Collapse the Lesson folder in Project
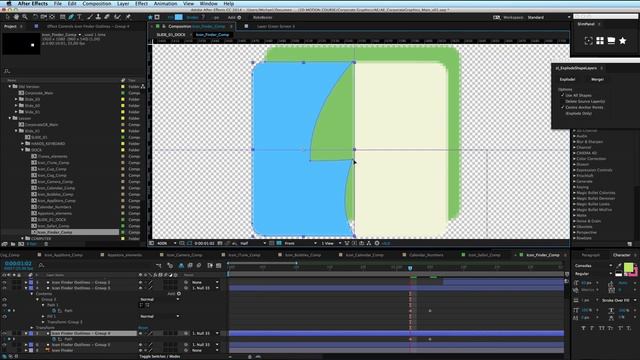The width and height of the screenshot is (640, 360). [10, 118]
